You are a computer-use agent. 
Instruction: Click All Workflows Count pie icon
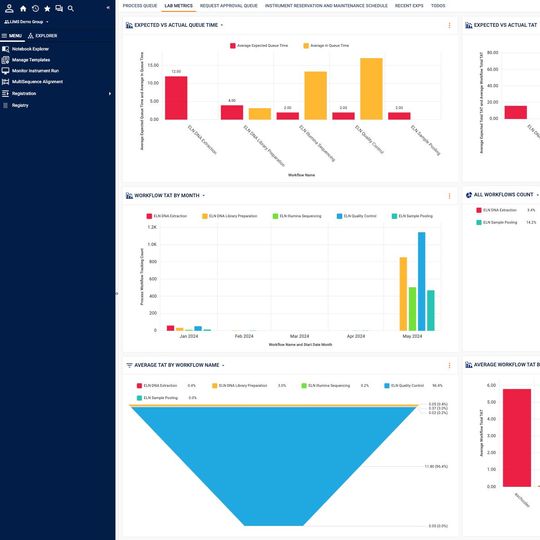[469, 195]
